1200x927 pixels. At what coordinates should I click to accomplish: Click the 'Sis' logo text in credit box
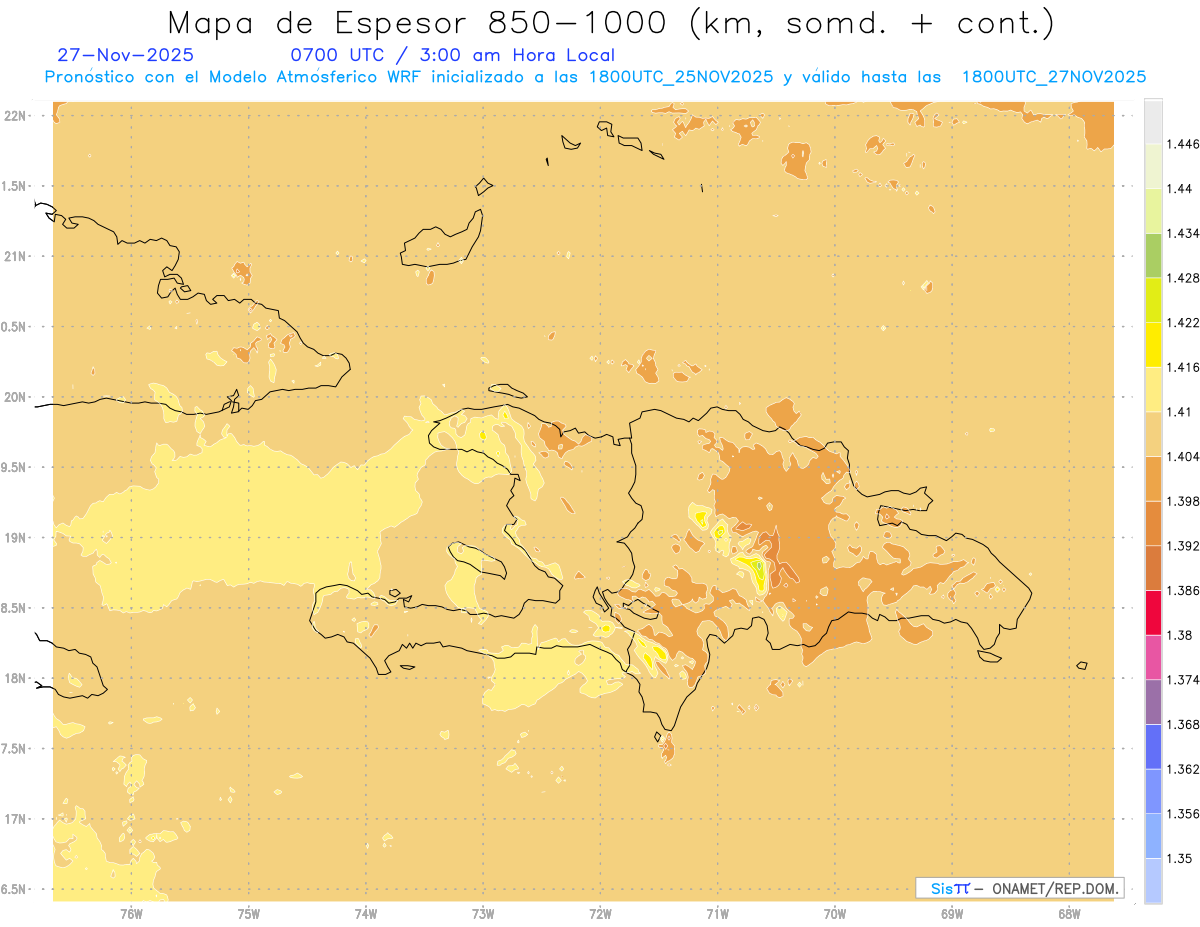click(x=943, y=888)
